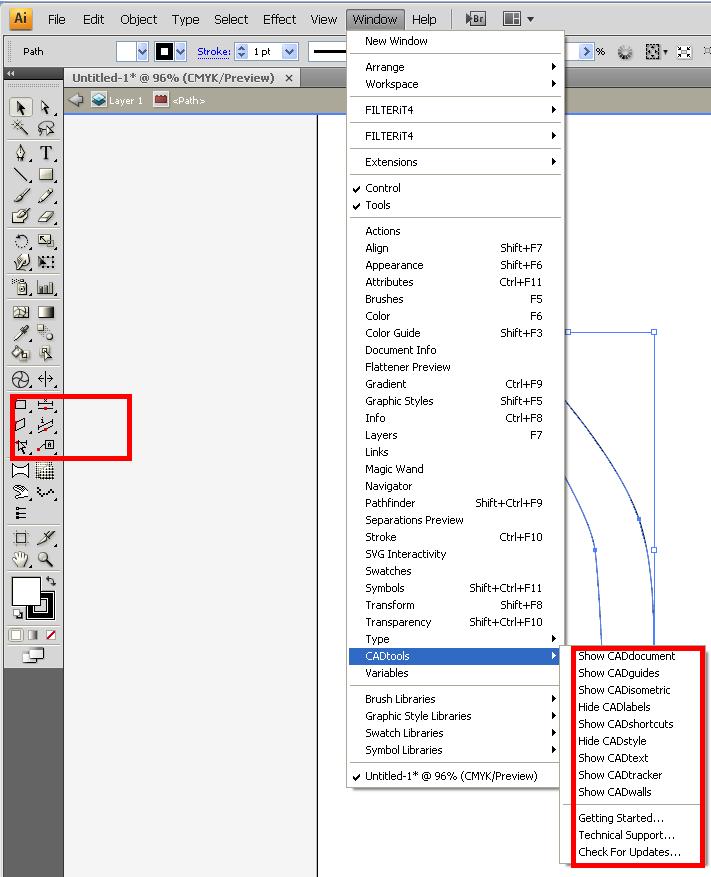Select the Type tool

point(46,153)
